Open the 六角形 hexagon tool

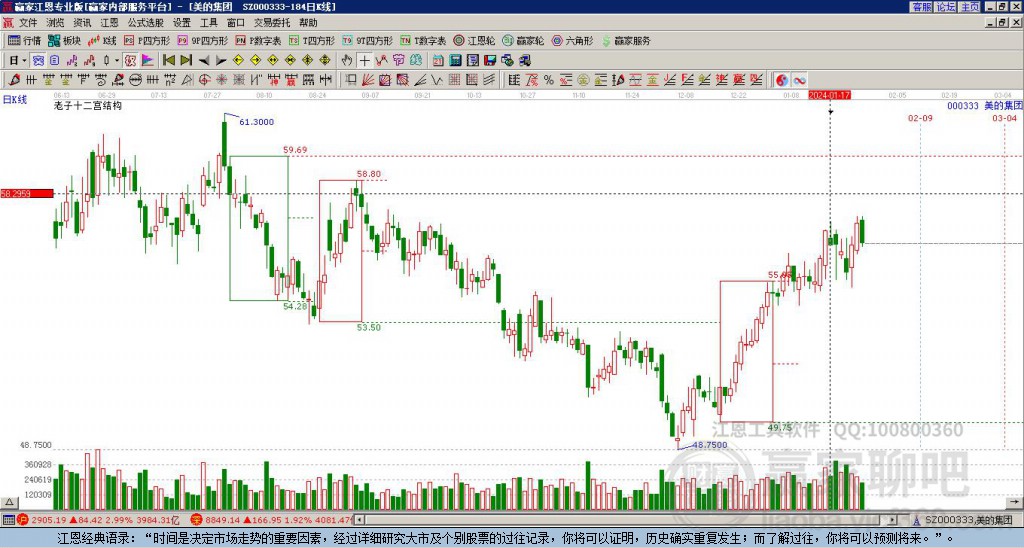[572, 40]
